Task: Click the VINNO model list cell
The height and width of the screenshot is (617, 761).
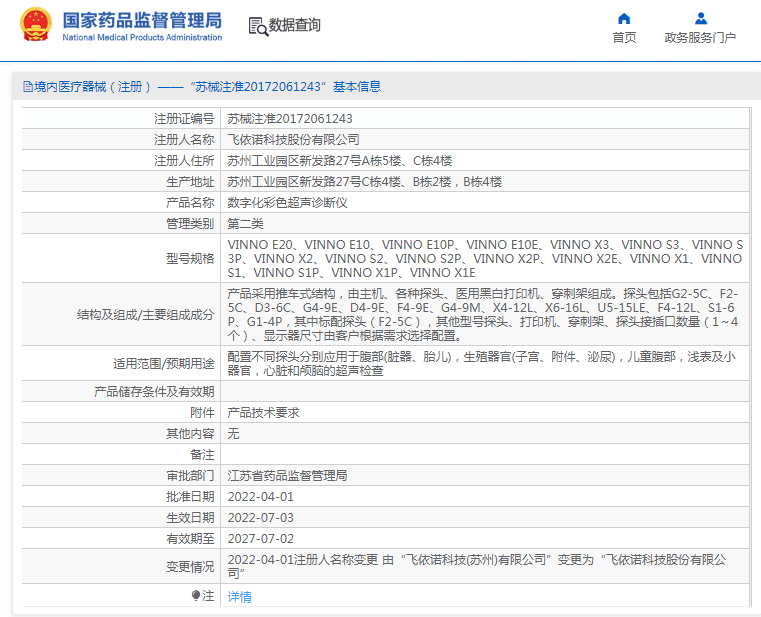Action: point(485,259)
